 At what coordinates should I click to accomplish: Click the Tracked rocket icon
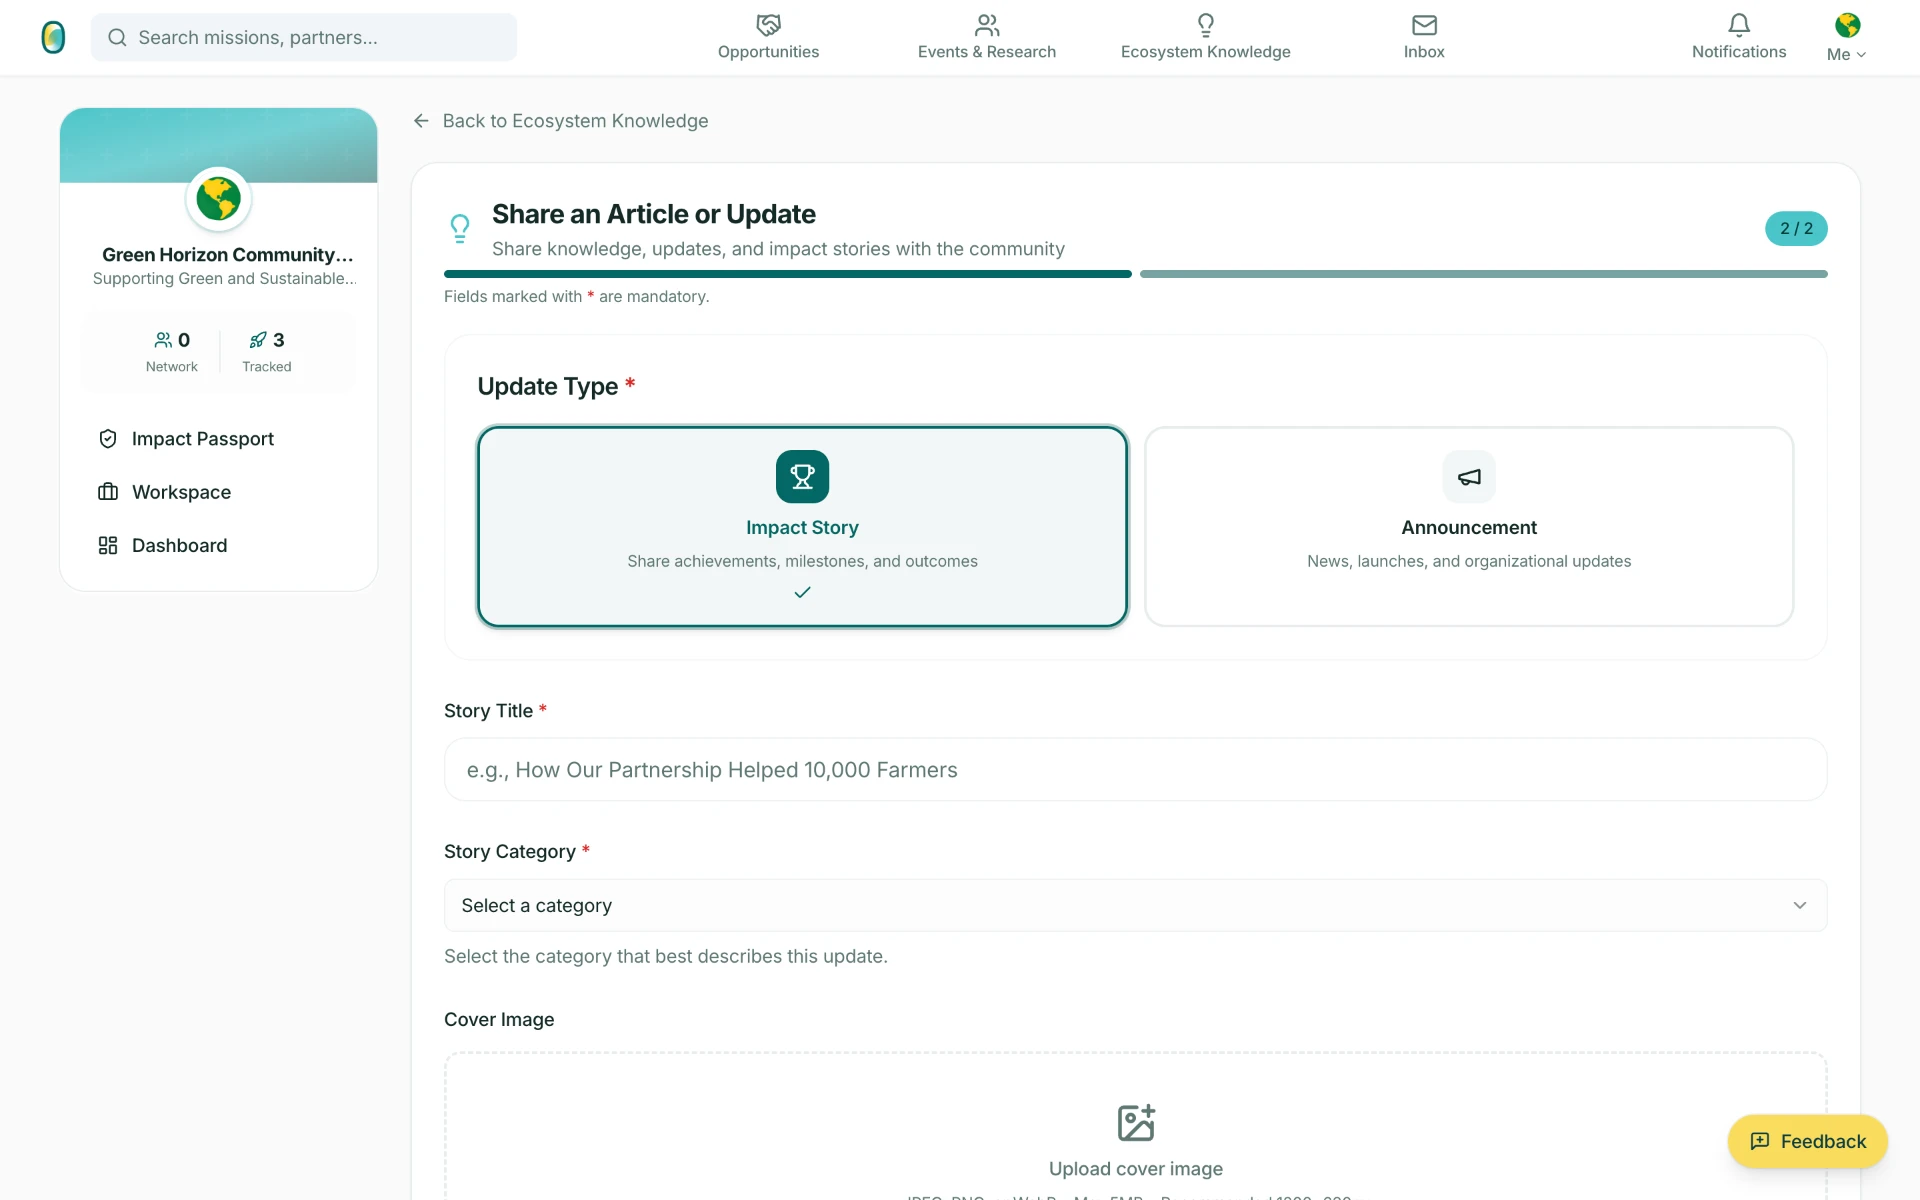tap(258, 340)
